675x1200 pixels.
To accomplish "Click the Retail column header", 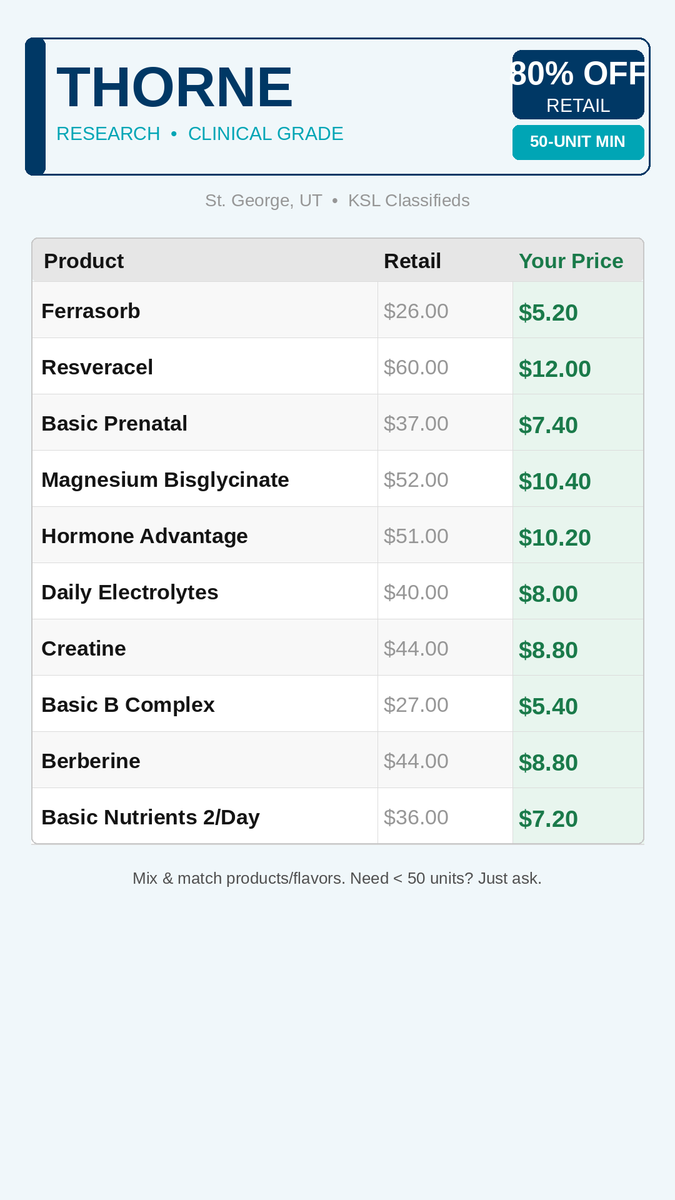I will pyautogui.click(x=412, y=261).
